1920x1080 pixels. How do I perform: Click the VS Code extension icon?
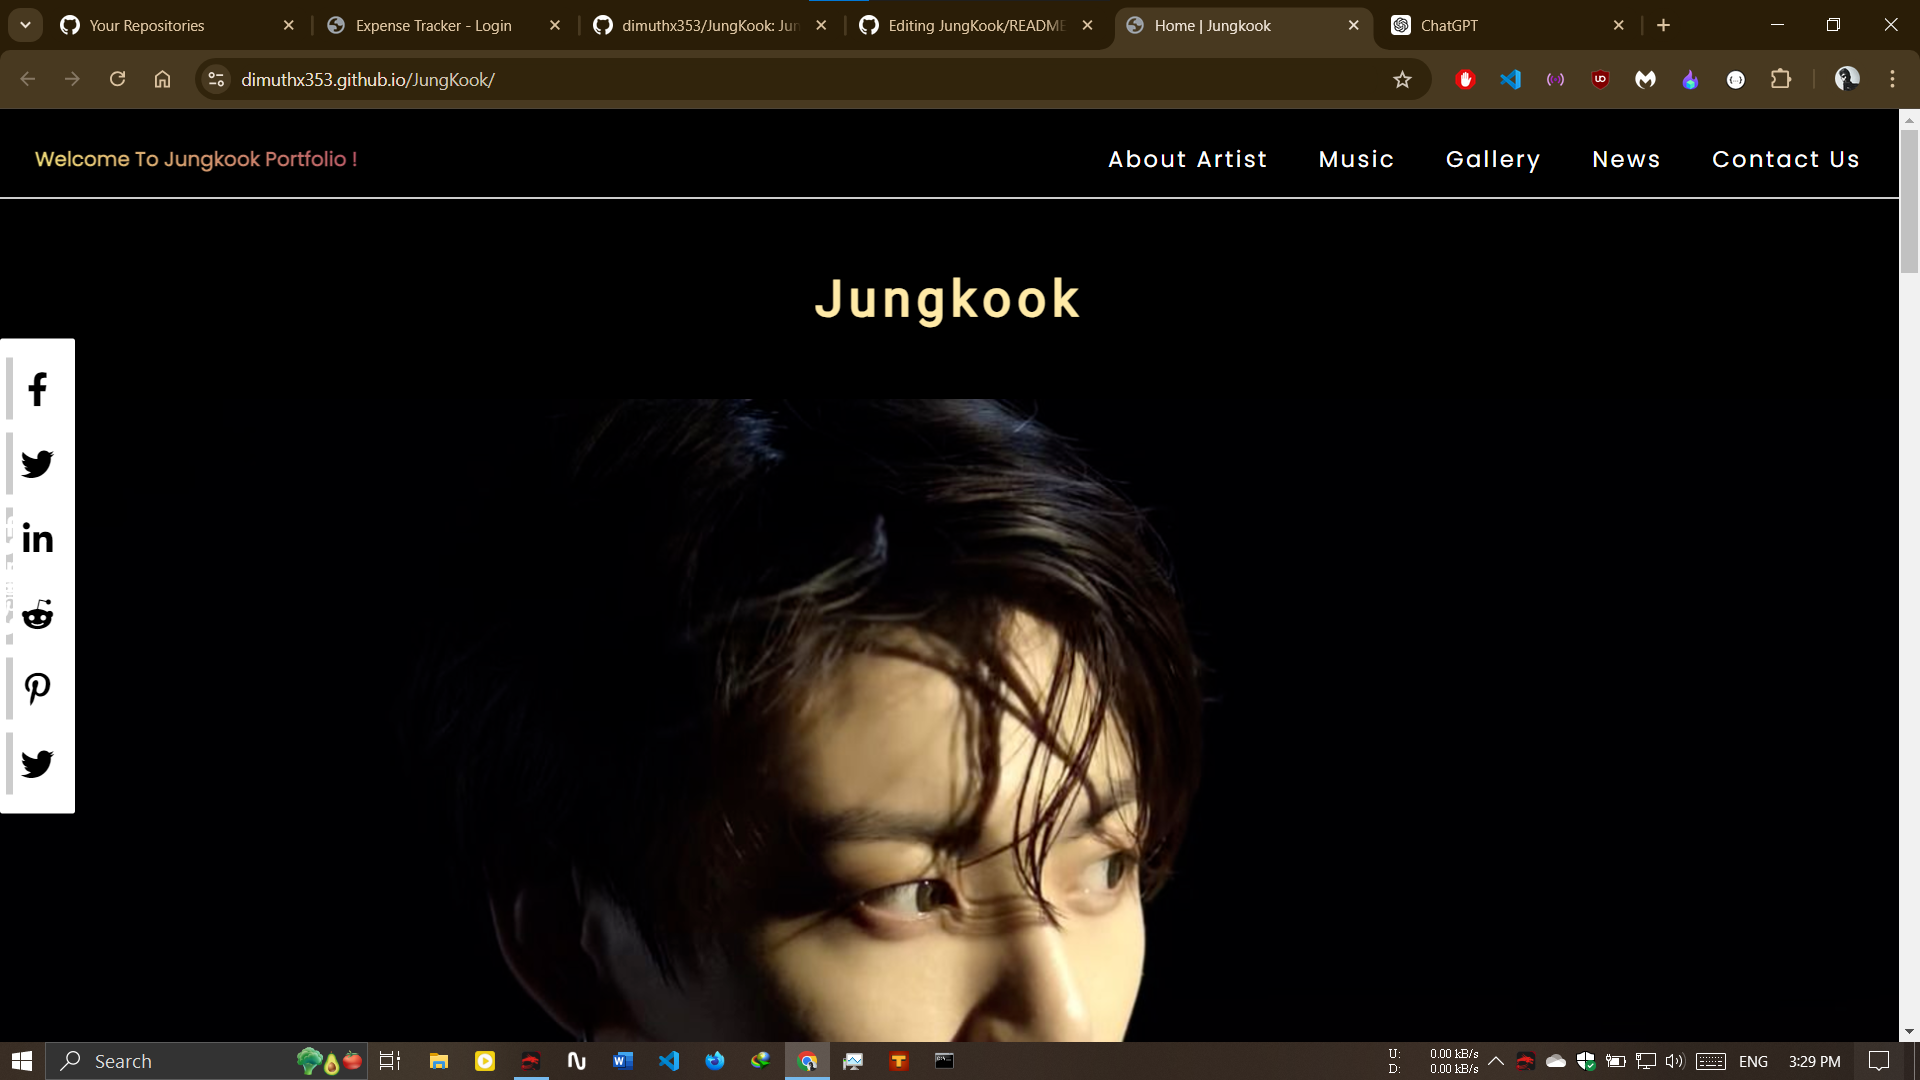tap(1510, 79)
